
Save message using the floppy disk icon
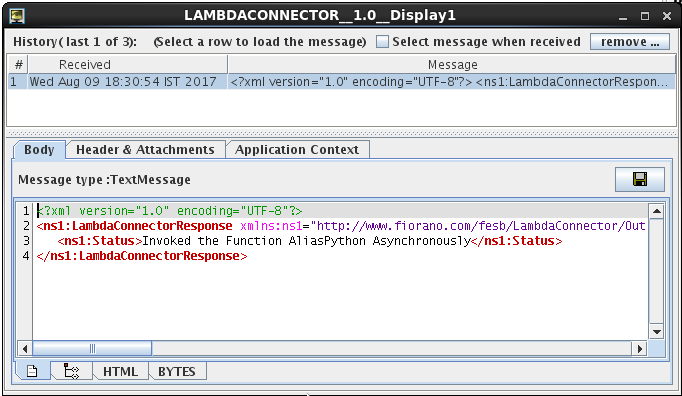[639, 179]
